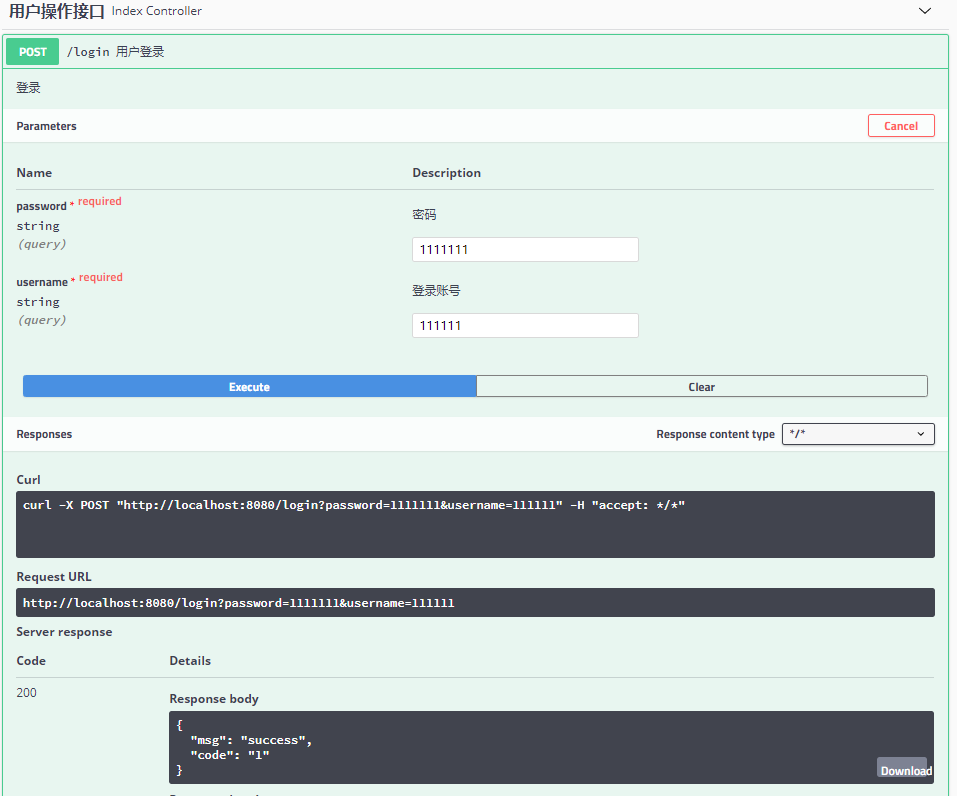Collapse the Index Controller section chevron
Viewport: 957px width, 796px height.
(x=925, y=11)
